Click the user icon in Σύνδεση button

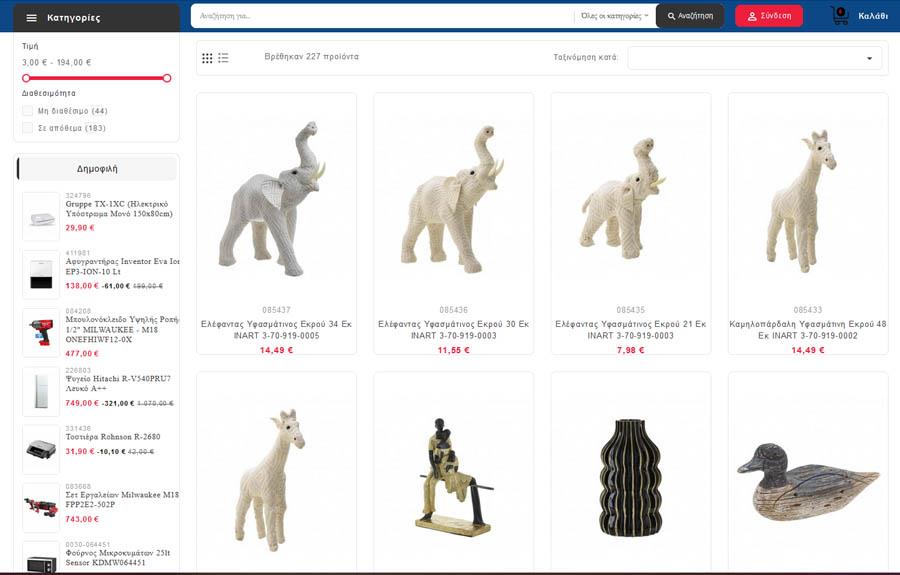pyautogui.click(x=752, y=16)
